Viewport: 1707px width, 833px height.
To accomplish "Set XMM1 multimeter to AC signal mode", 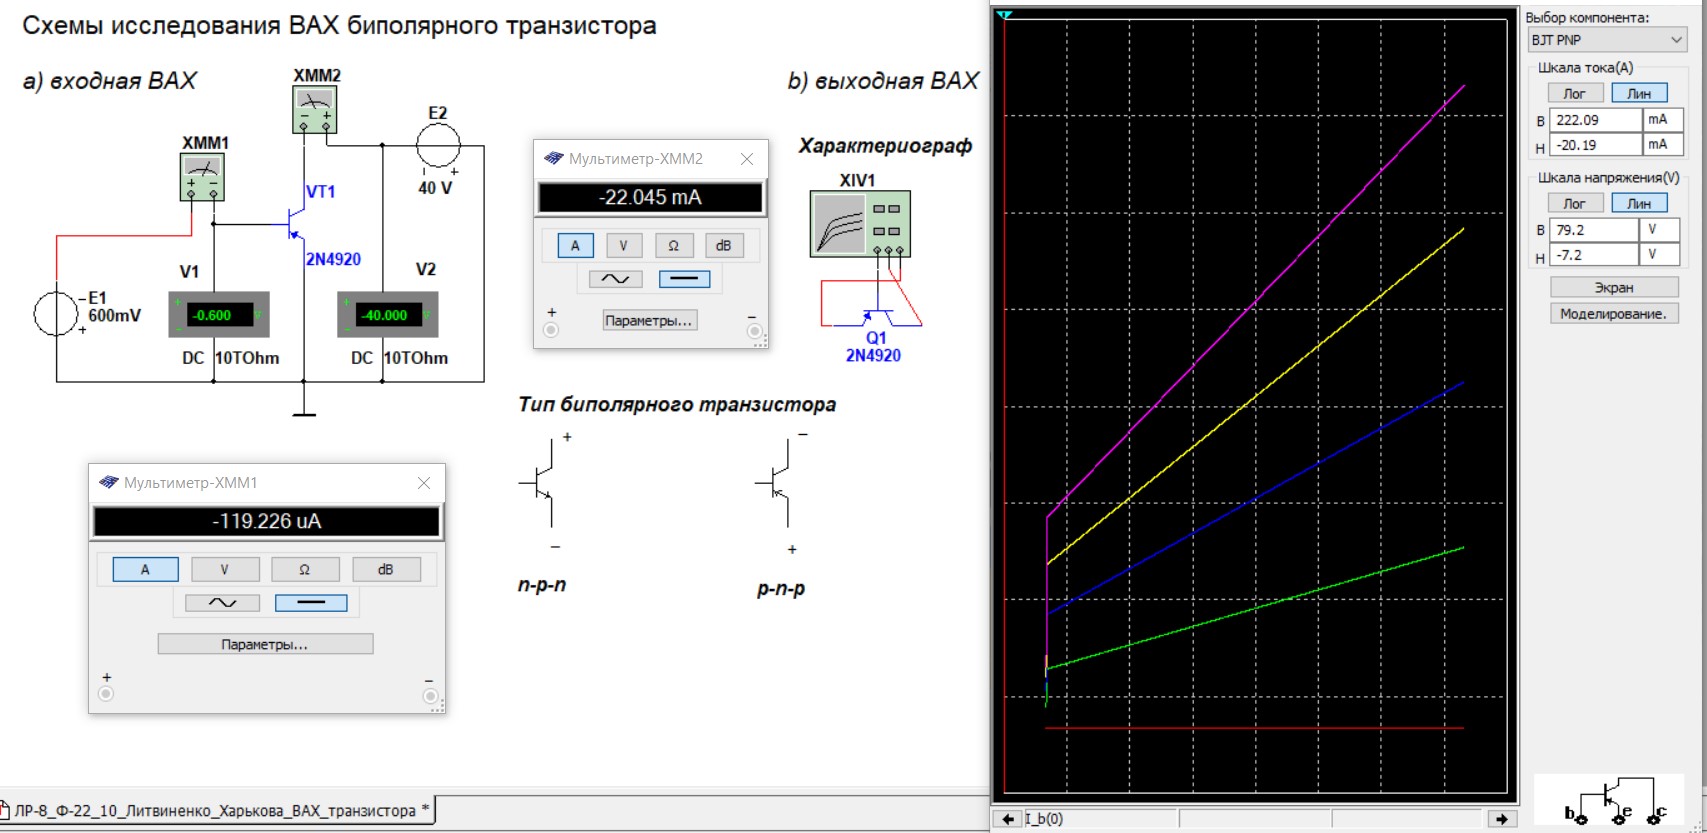I will 222,603.
